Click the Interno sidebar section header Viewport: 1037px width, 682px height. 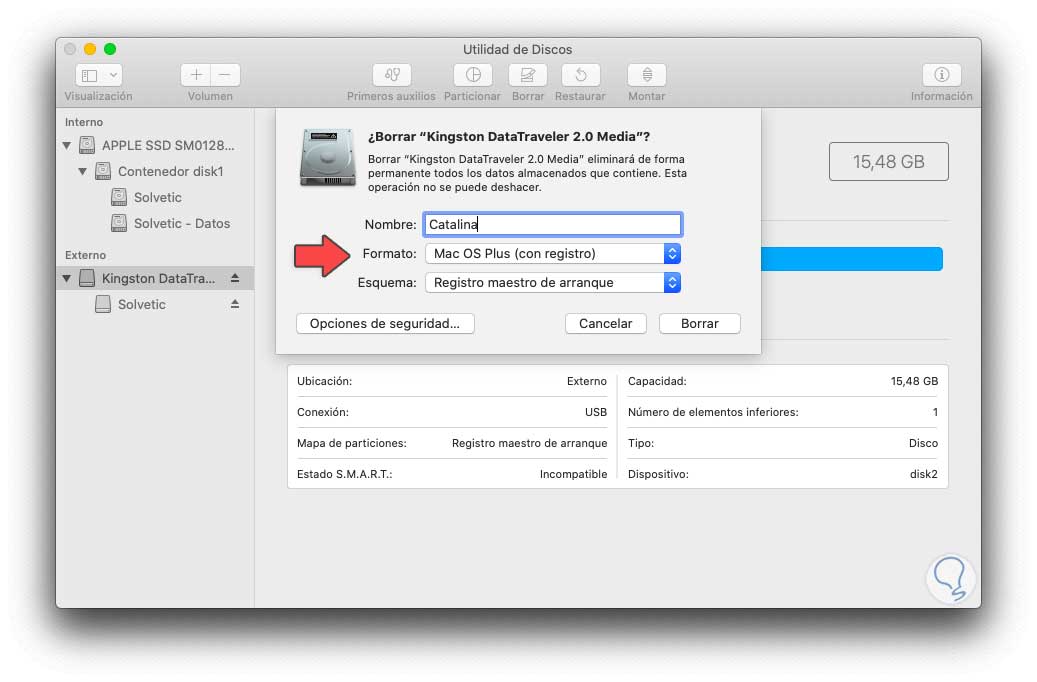click(84, 122)
